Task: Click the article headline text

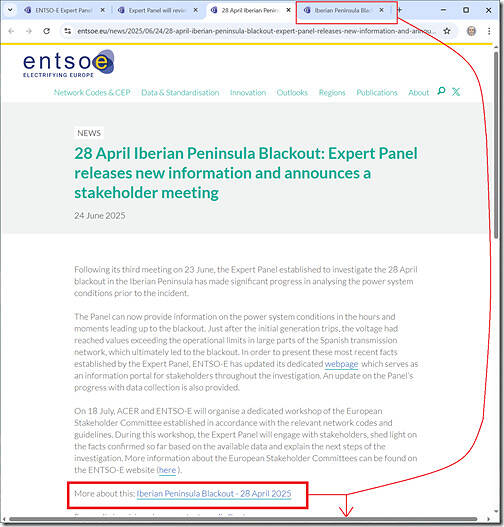Action: pos(246,173)
